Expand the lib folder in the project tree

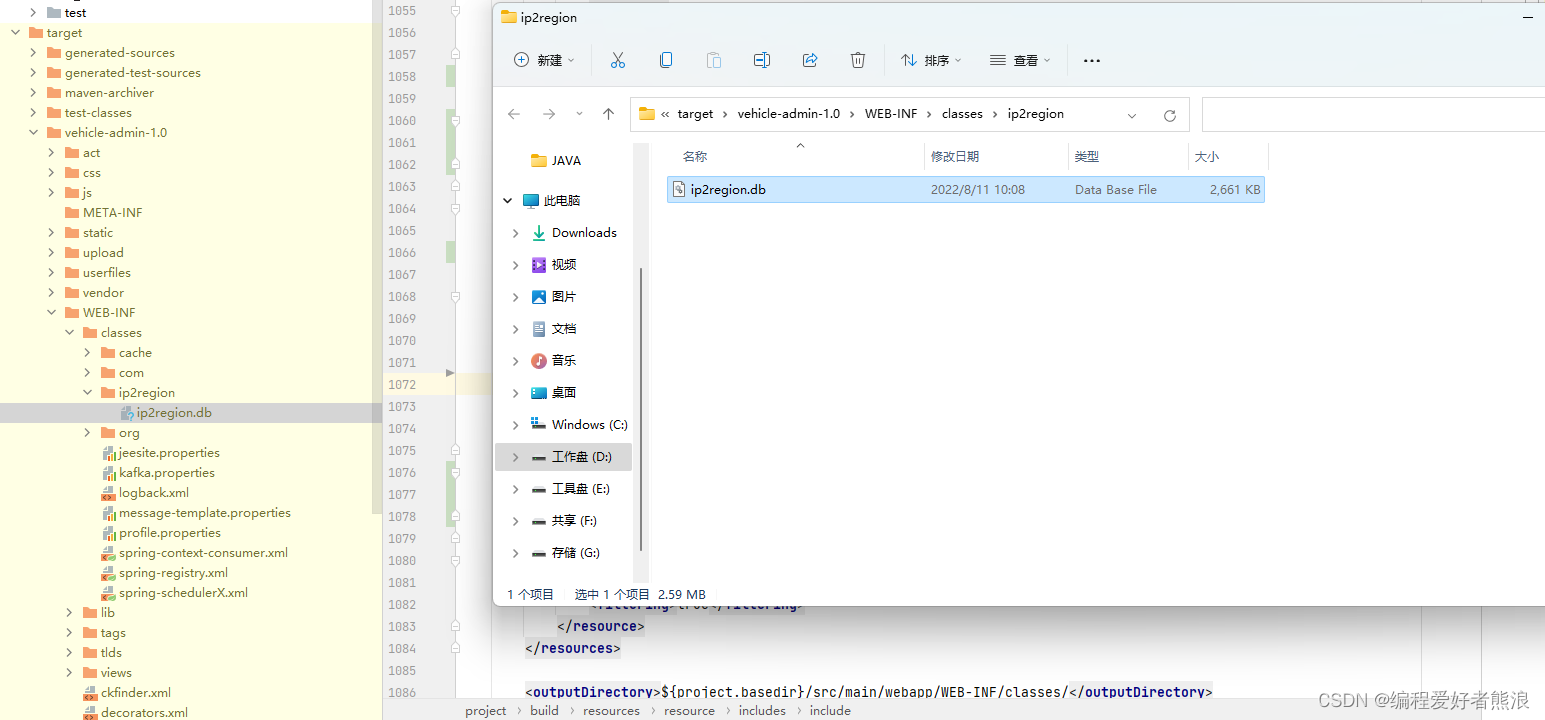(68, 612)
